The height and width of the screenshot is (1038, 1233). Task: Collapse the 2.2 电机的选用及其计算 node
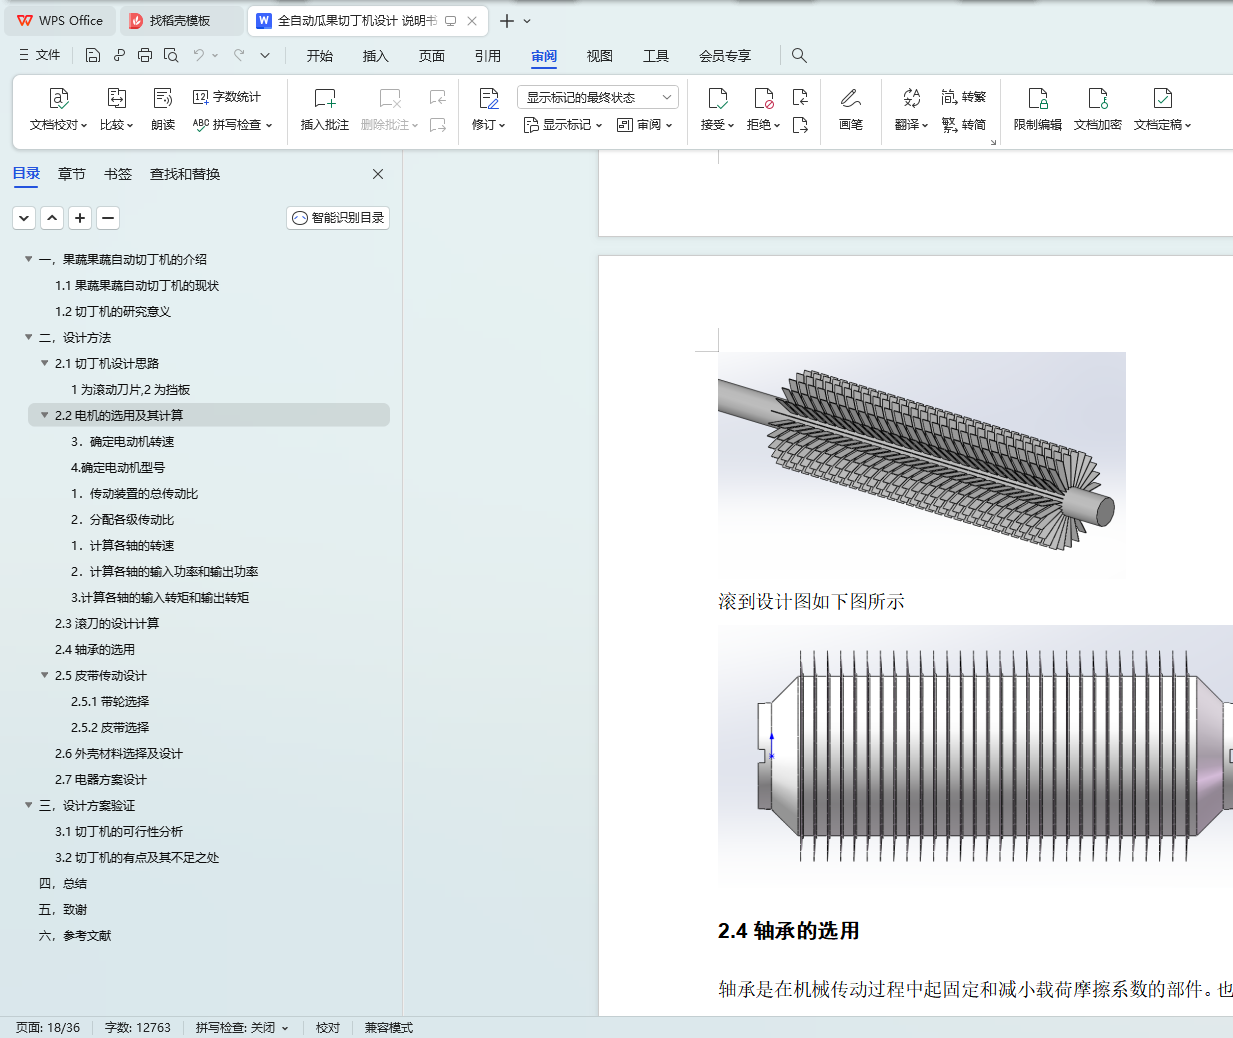tap(45, 415)
